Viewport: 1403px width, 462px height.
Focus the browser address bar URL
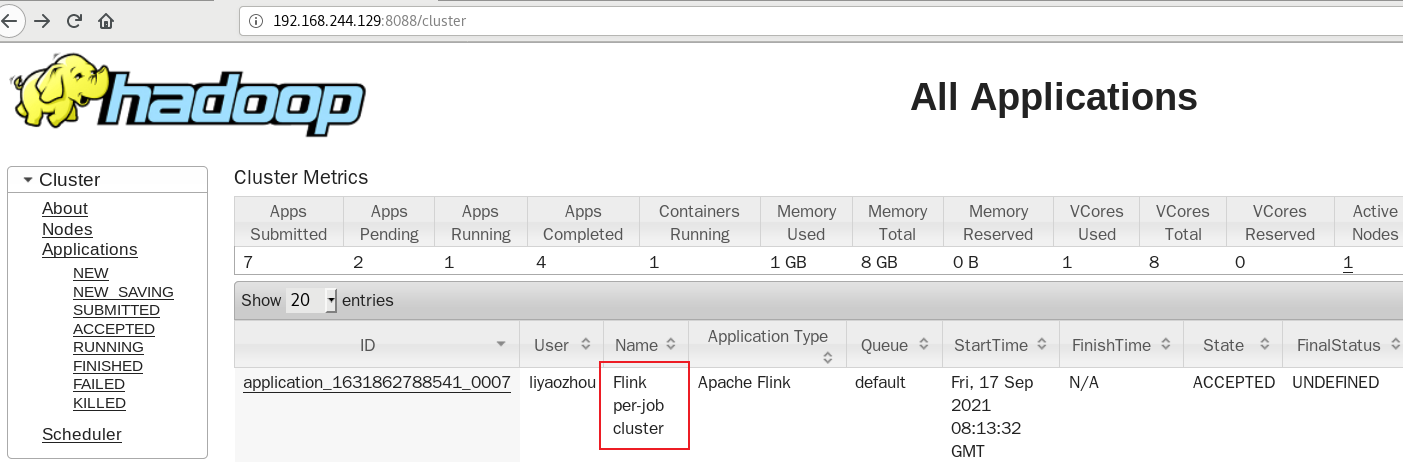pyautogui.click(x=370, y=20)
